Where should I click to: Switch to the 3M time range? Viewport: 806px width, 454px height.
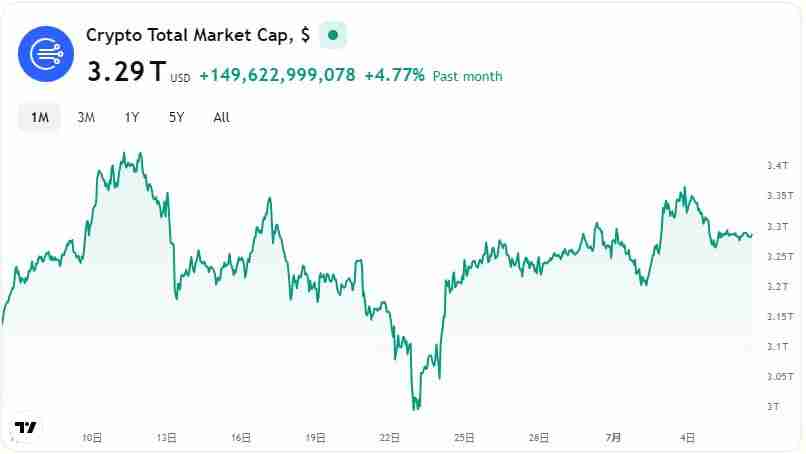86,117
